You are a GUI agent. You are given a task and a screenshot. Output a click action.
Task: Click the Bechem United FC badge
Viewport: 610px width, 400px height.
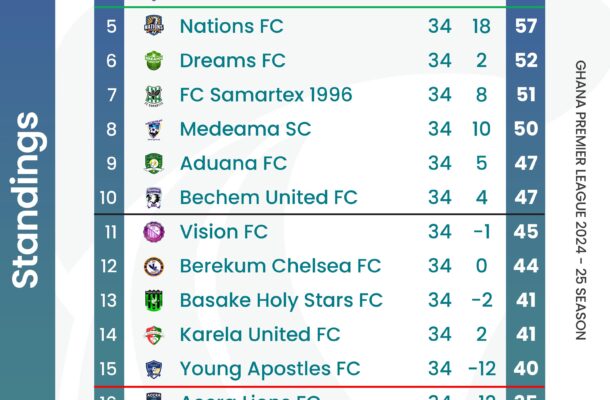click(x=154, y=198)
